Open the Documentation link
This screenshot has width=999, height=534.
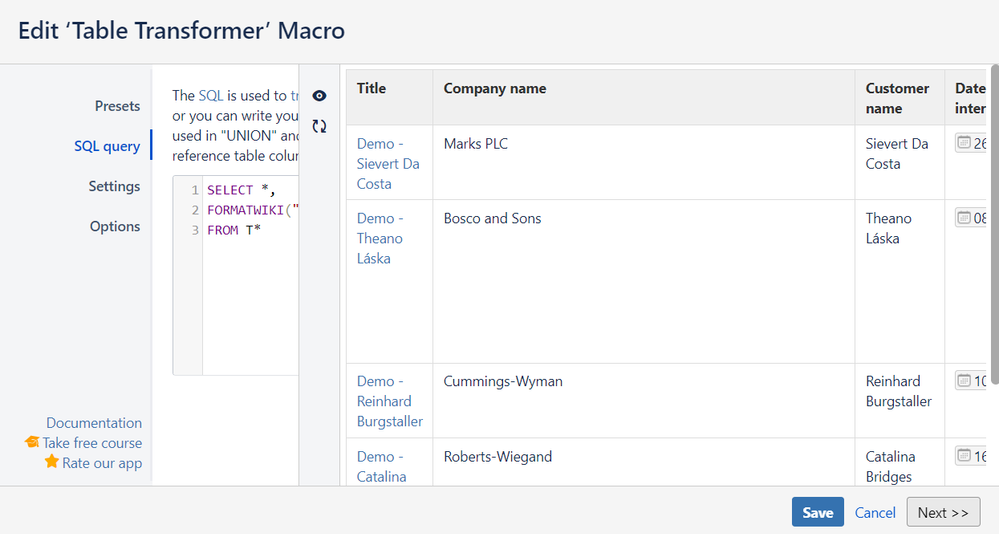[94, 423]
